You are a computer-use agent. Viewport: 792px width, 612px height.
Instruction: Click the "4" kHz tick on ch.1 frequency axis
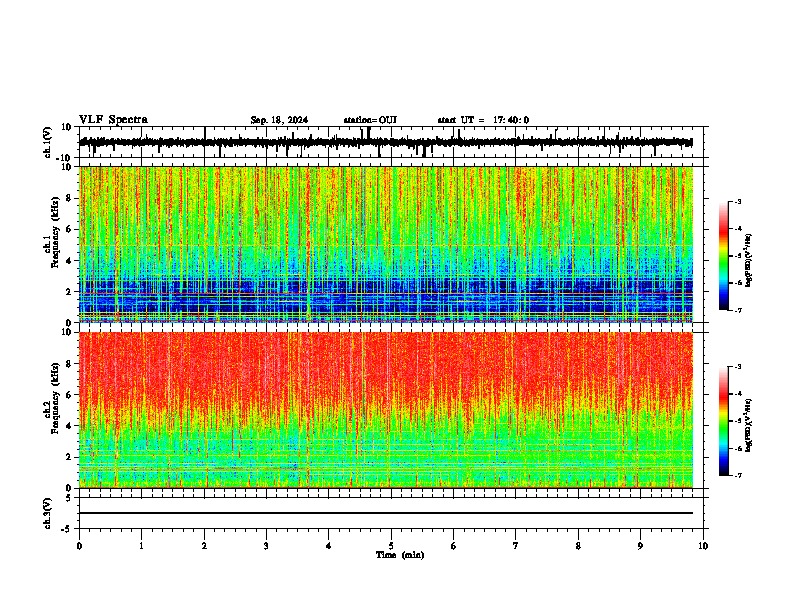[70, 261]
